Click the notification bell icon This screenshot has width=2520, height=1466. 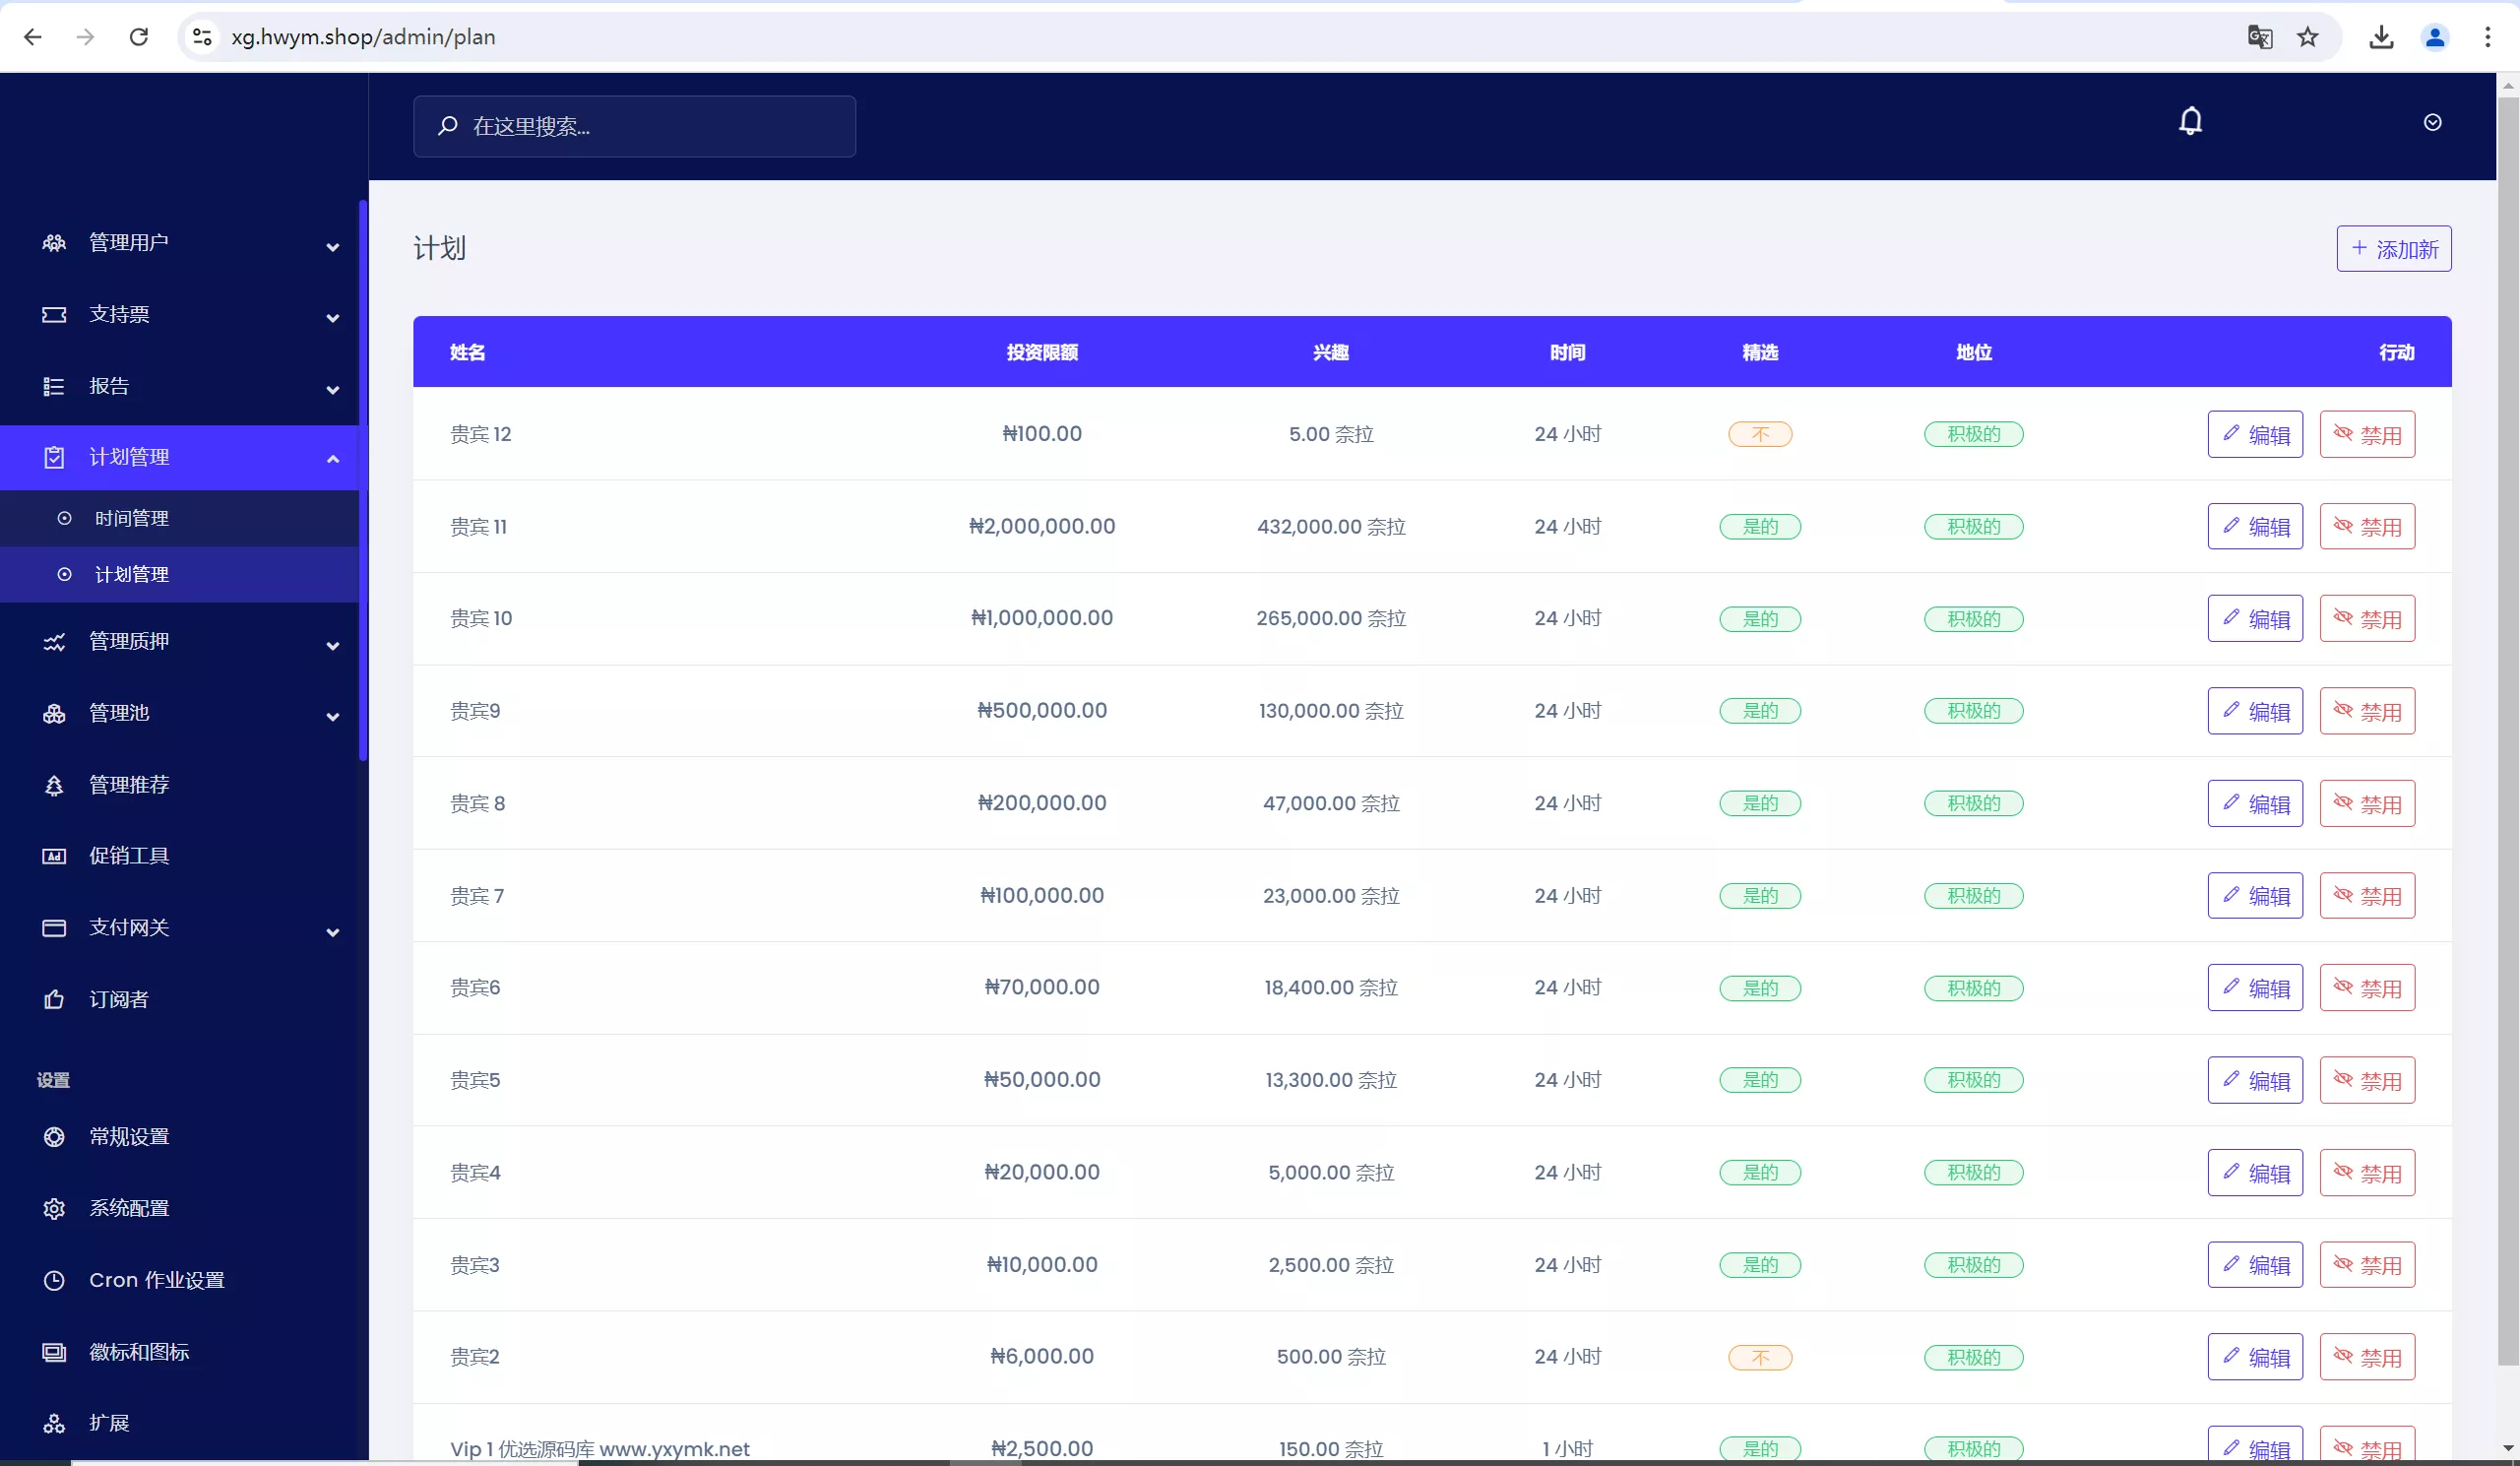(x=2190, y=122)
